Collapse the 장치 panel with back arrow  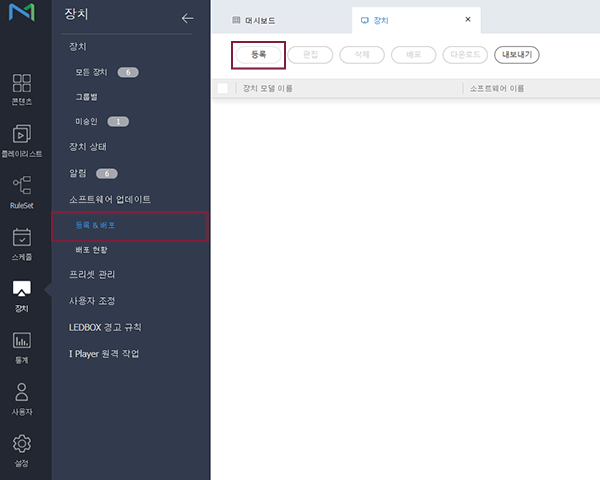tap(187, 18)
